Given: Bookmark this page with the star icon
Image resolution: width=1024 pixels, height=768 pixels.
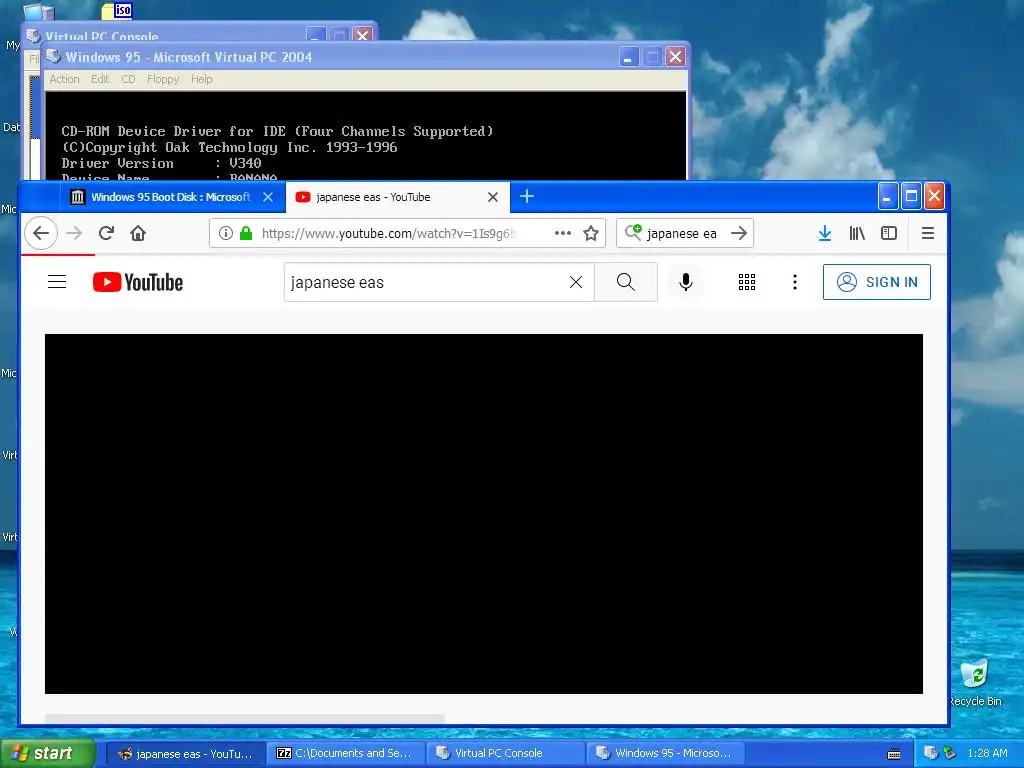Looking at the screenshot, I should [x=591, y=233].
